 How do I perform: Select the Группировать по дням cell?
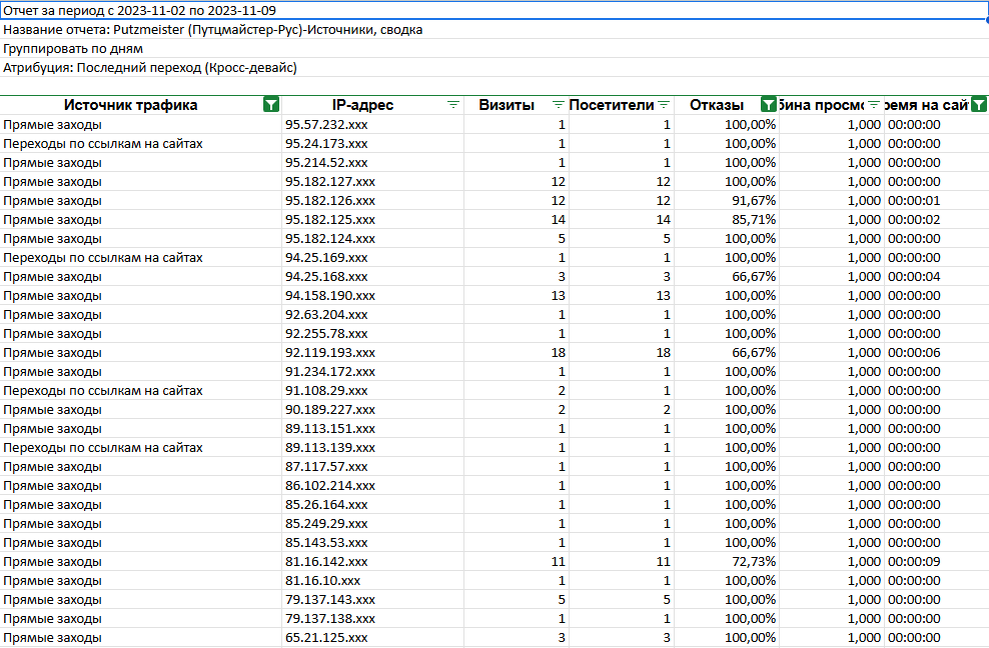click(x=494, y=49)
